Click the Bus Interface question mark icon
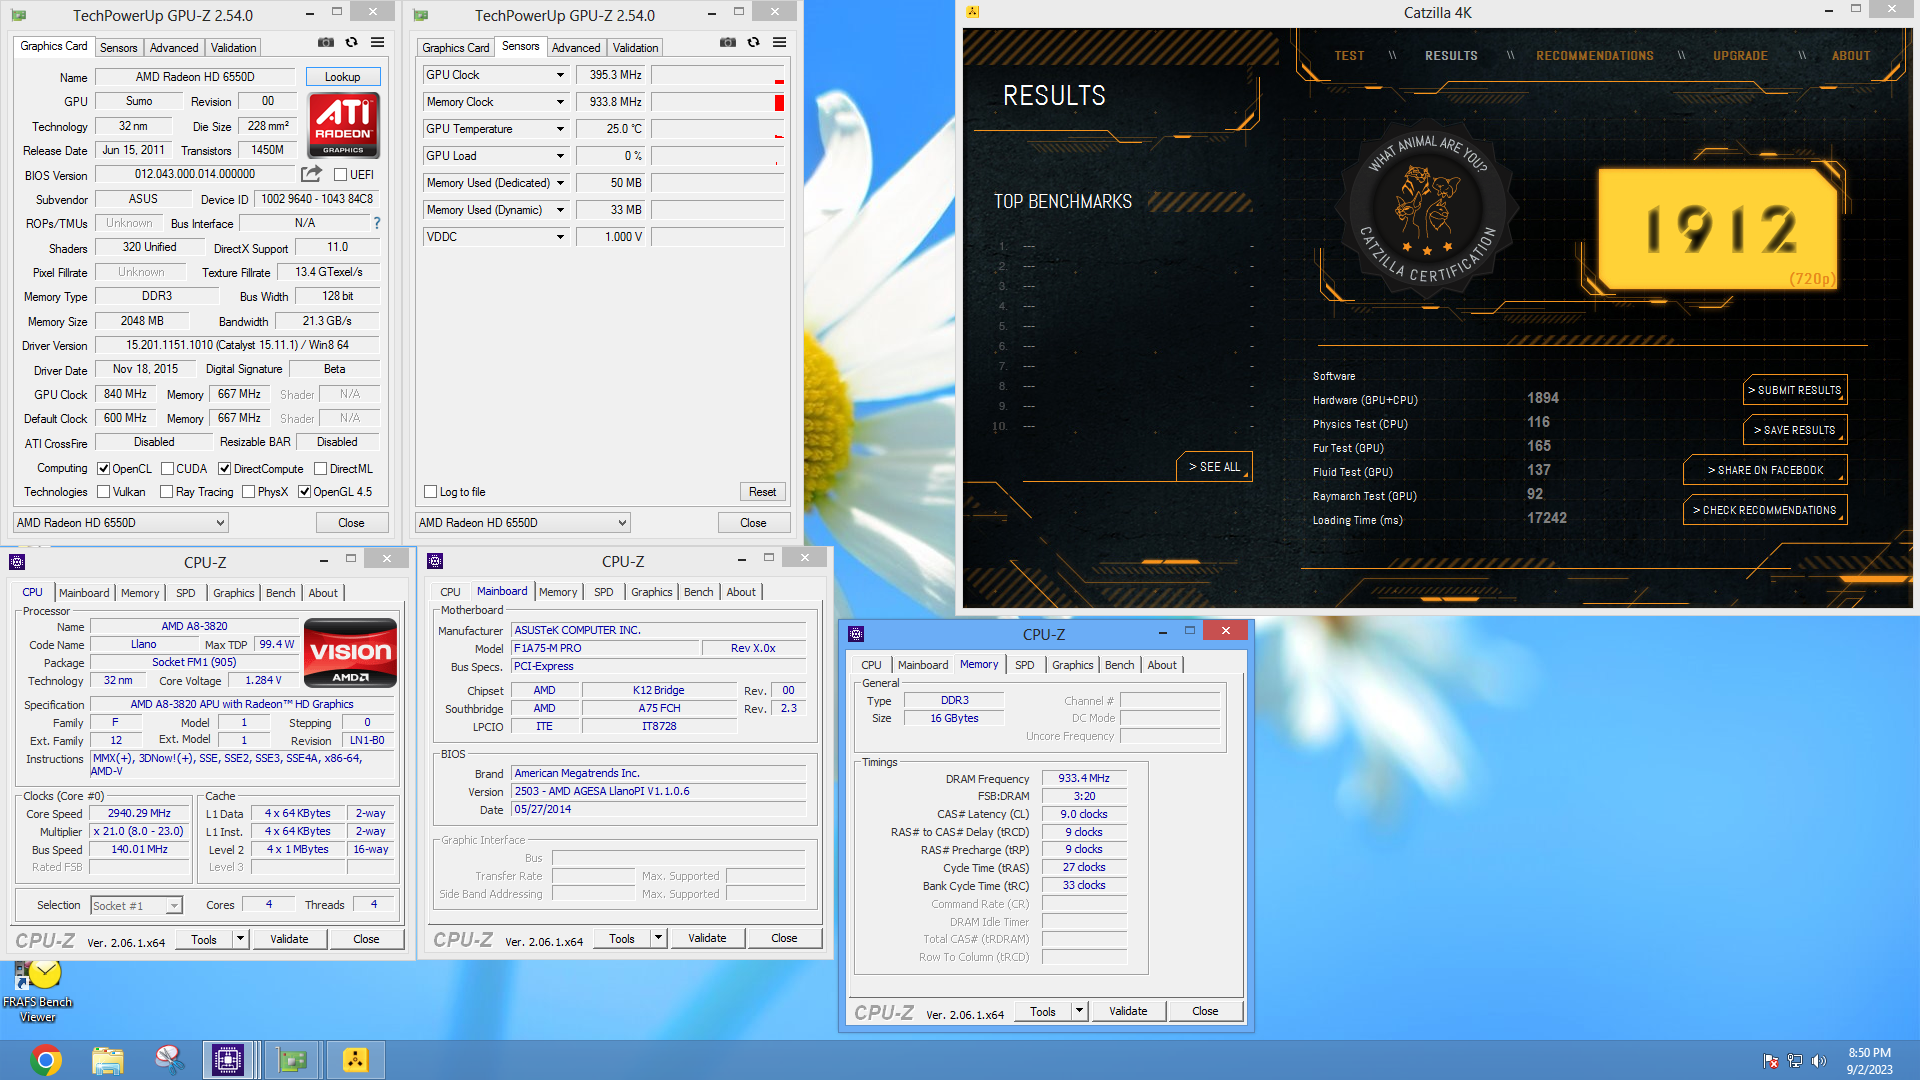The height and width of the screenshot is (1080, 1920). (x=377, y=223)
